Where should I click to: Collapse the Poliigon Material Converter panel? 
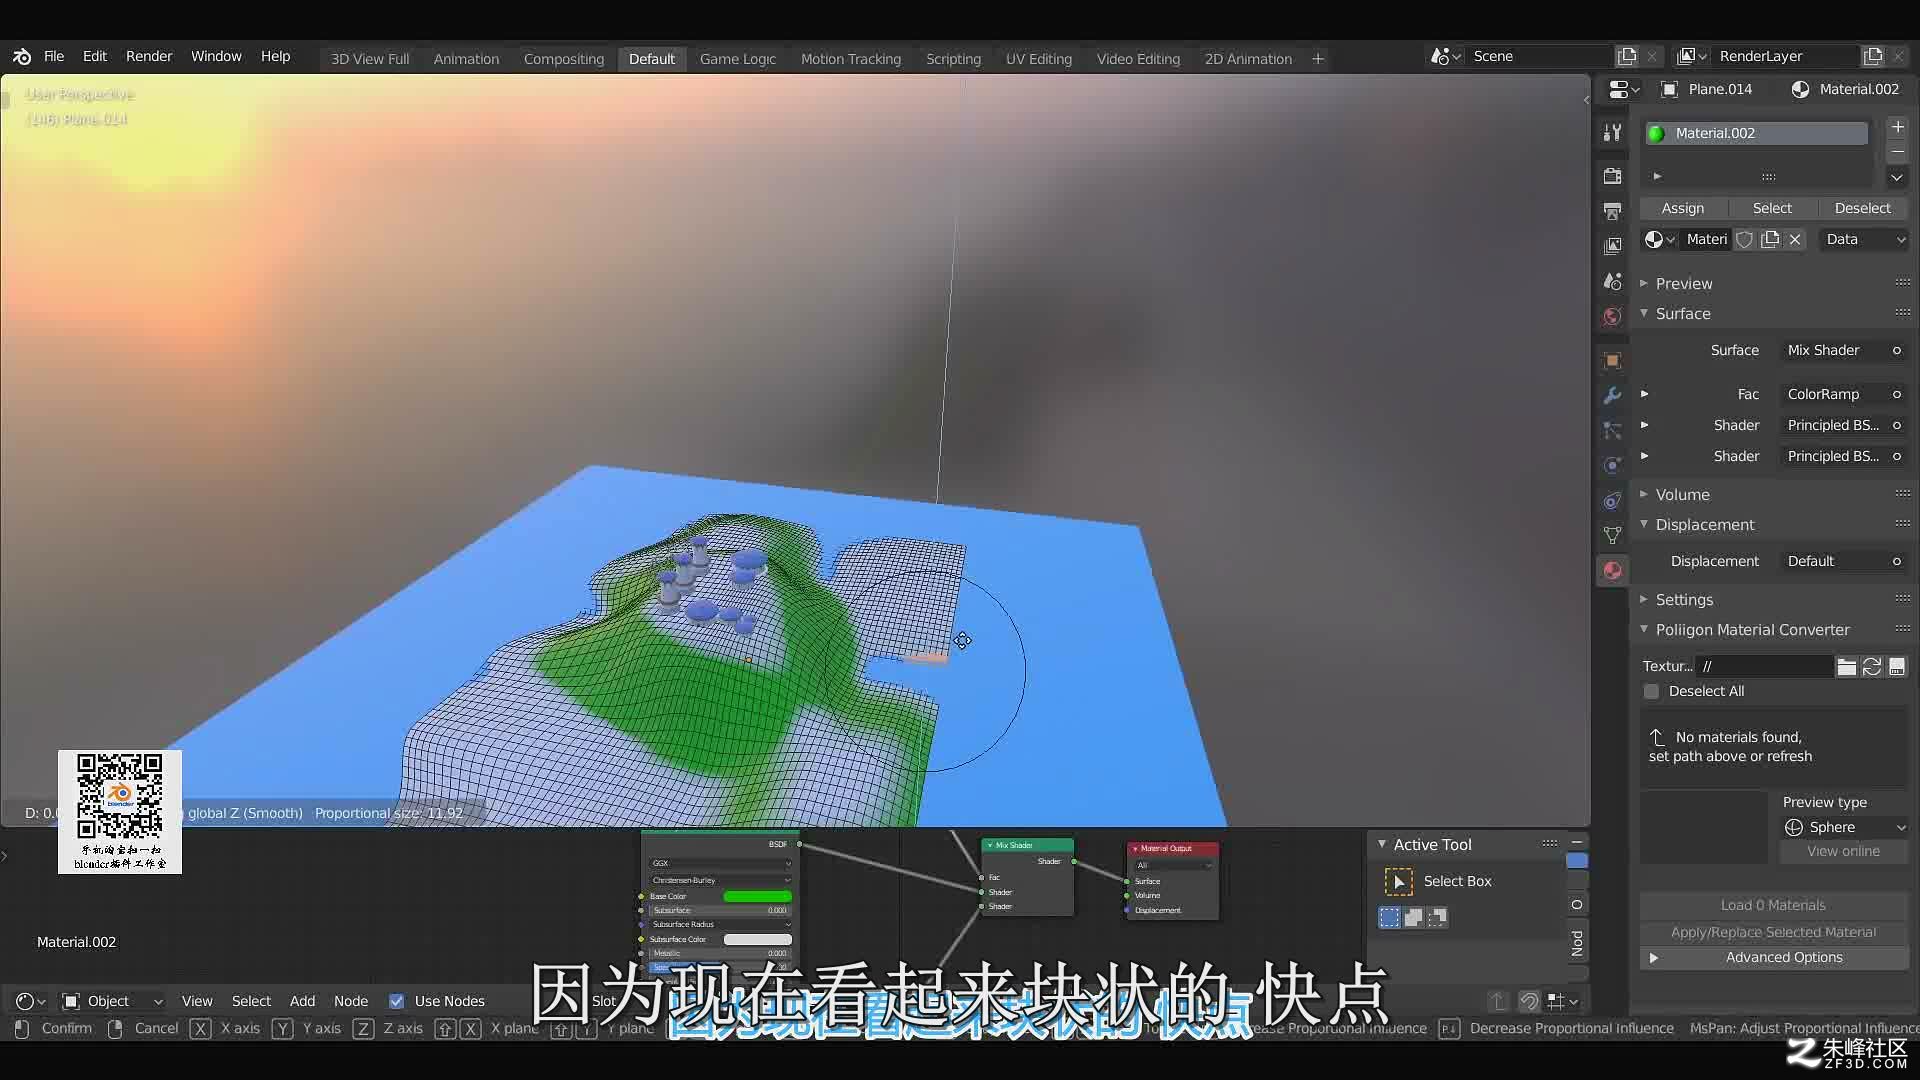pos(1752,629)
